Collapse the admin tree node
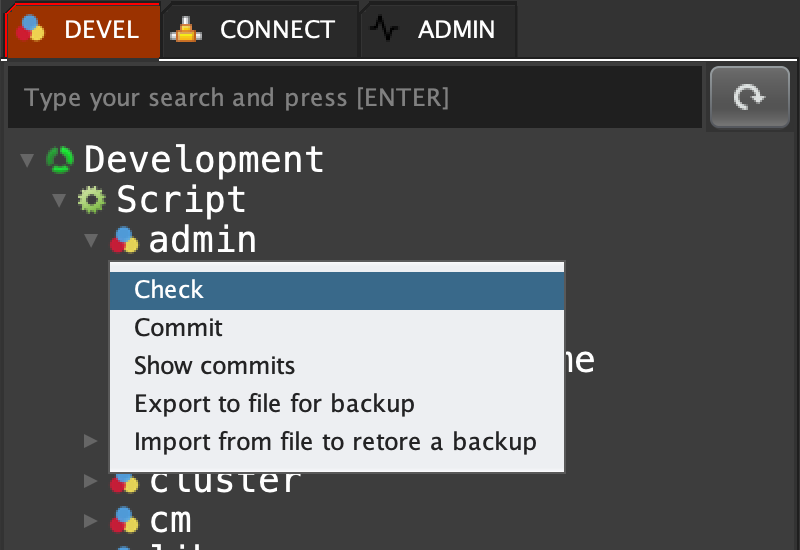 [91, 240]
